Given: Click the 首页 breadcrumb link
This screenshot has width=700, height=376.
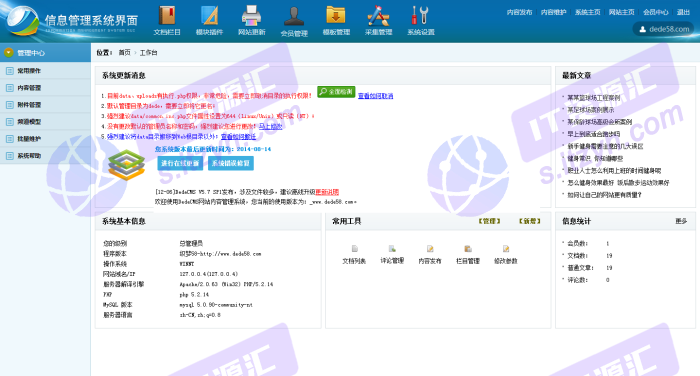Looking at the screenshot, I should click(x=125, y=53).
